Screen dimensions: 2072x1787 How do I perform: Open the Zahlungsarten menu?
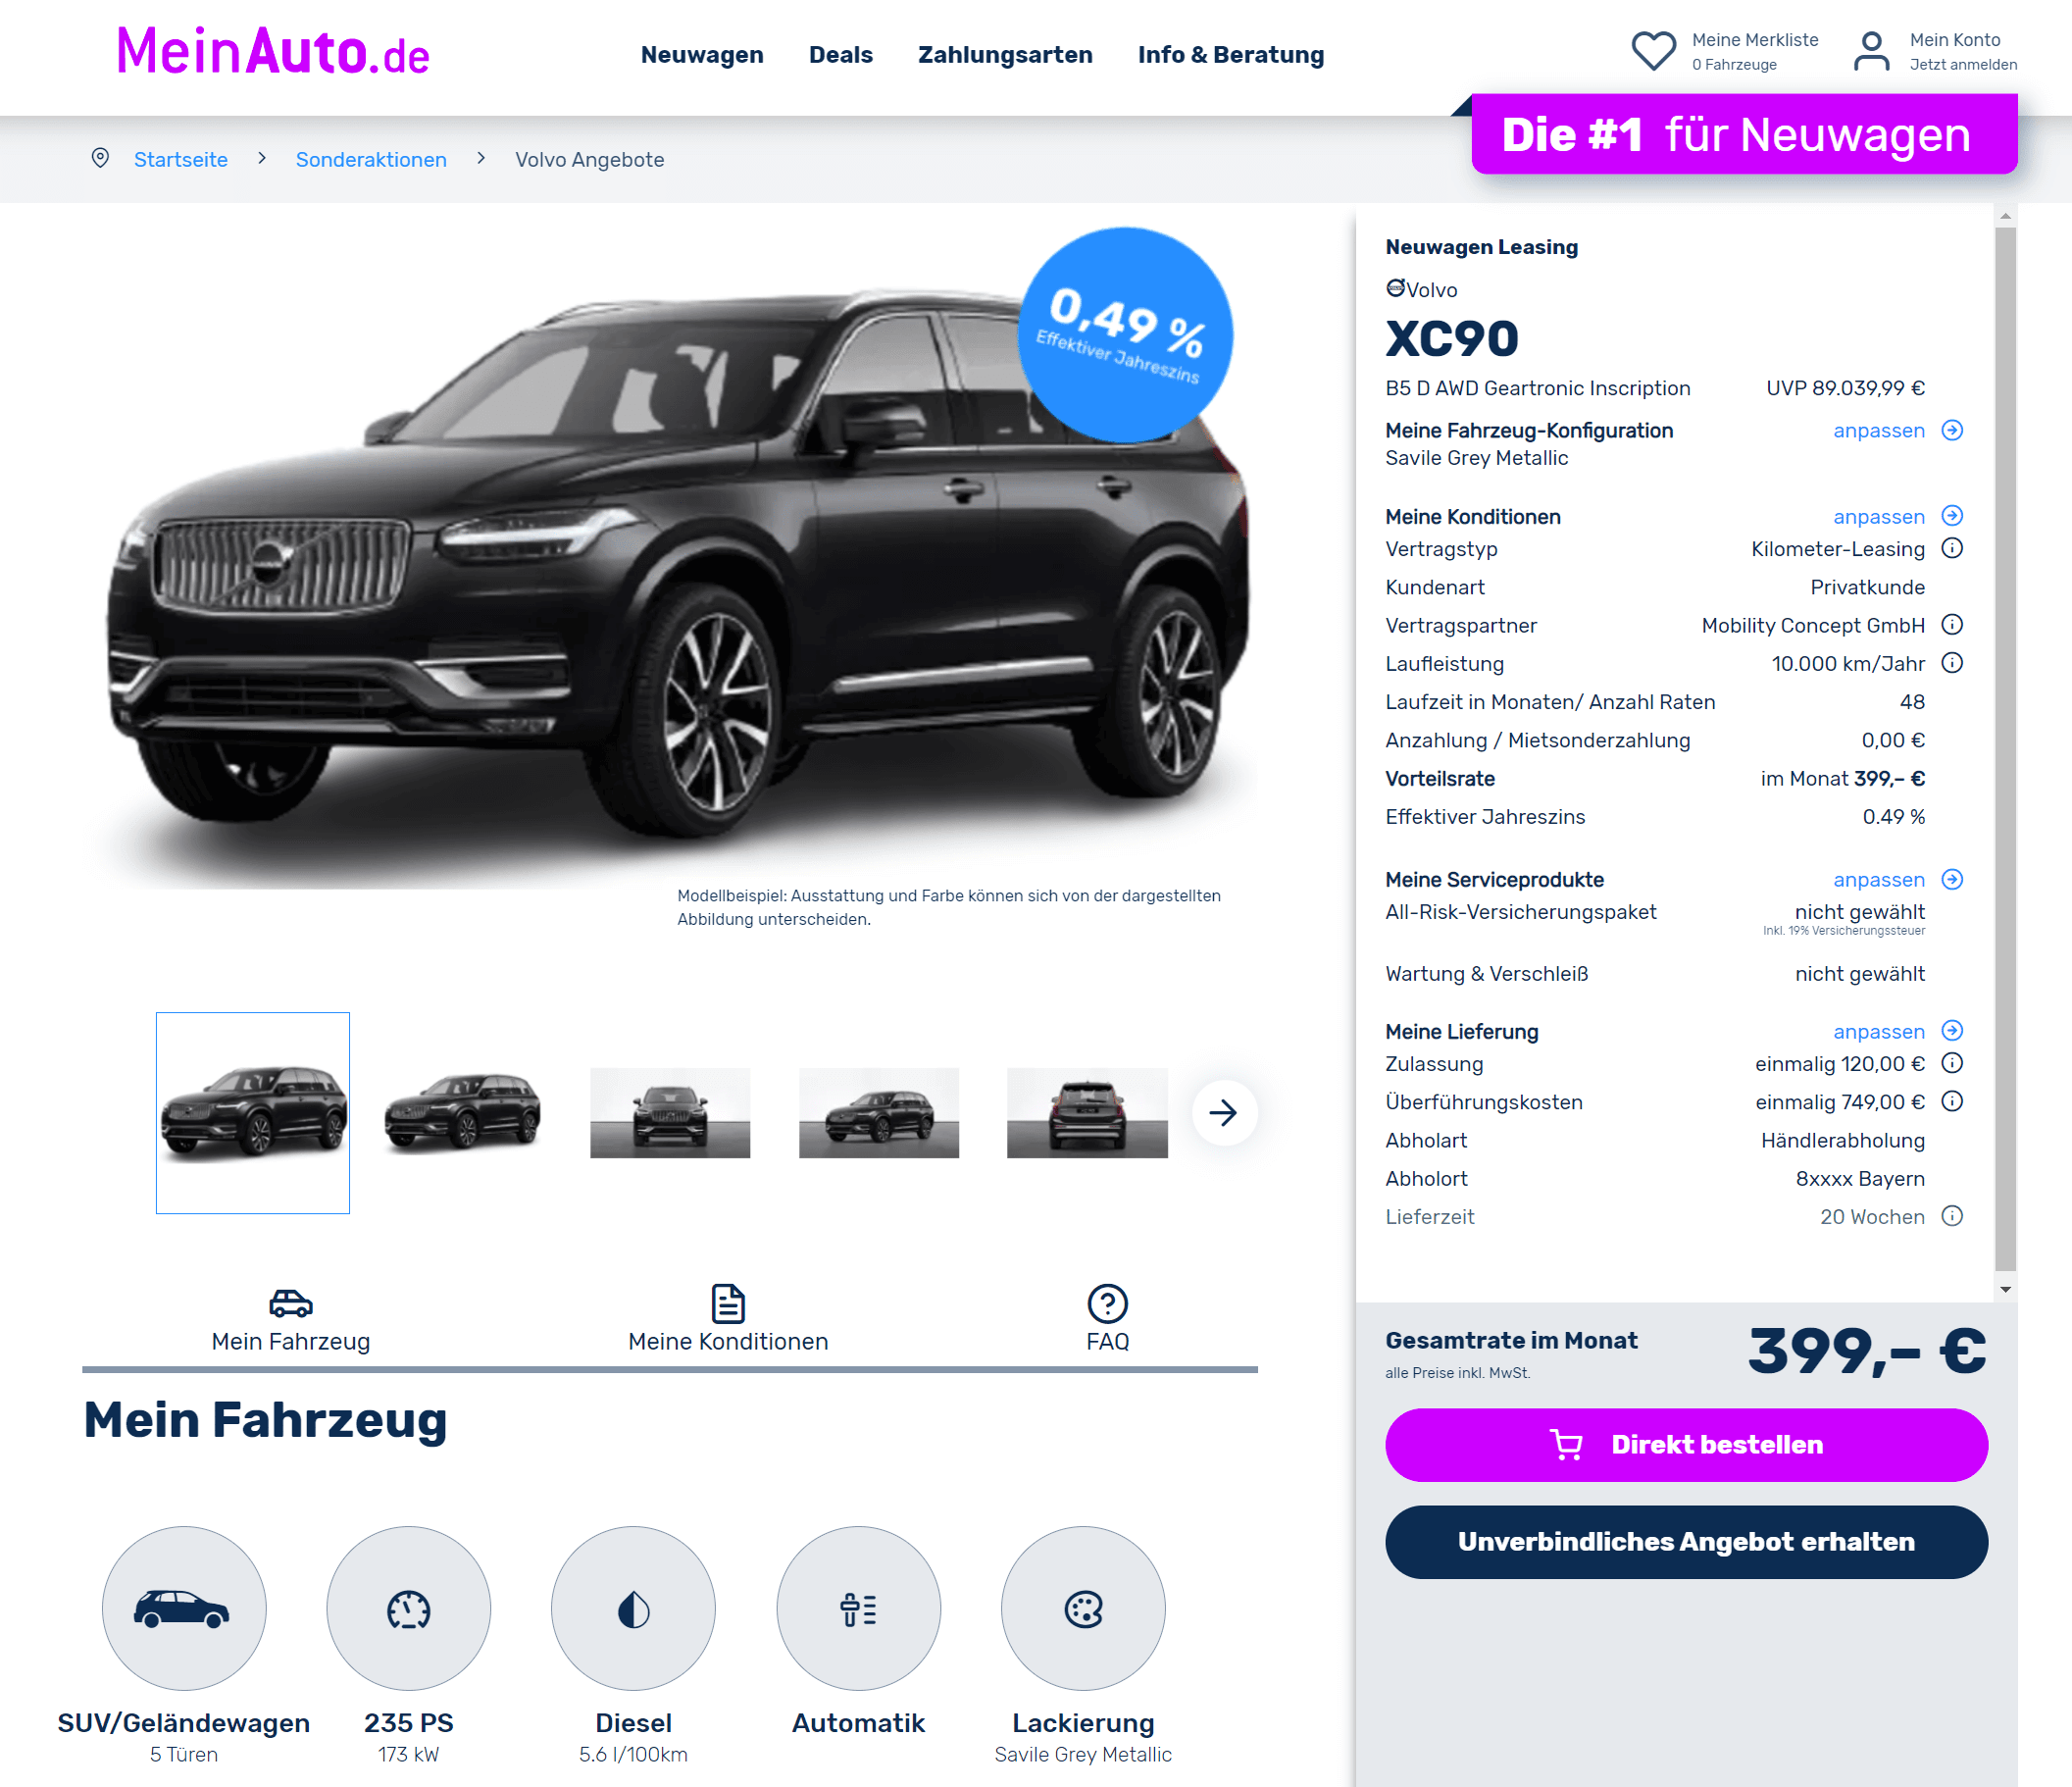[1005, 55]
